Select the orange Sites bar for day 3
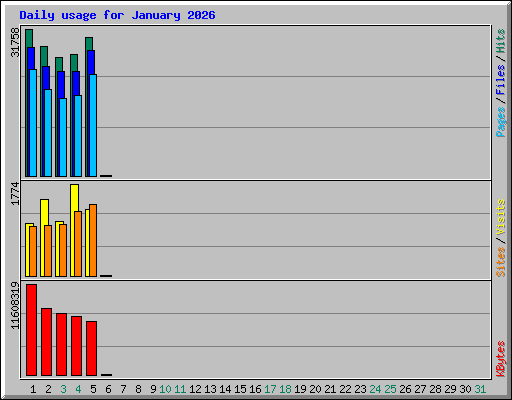 tap(63, 250)
